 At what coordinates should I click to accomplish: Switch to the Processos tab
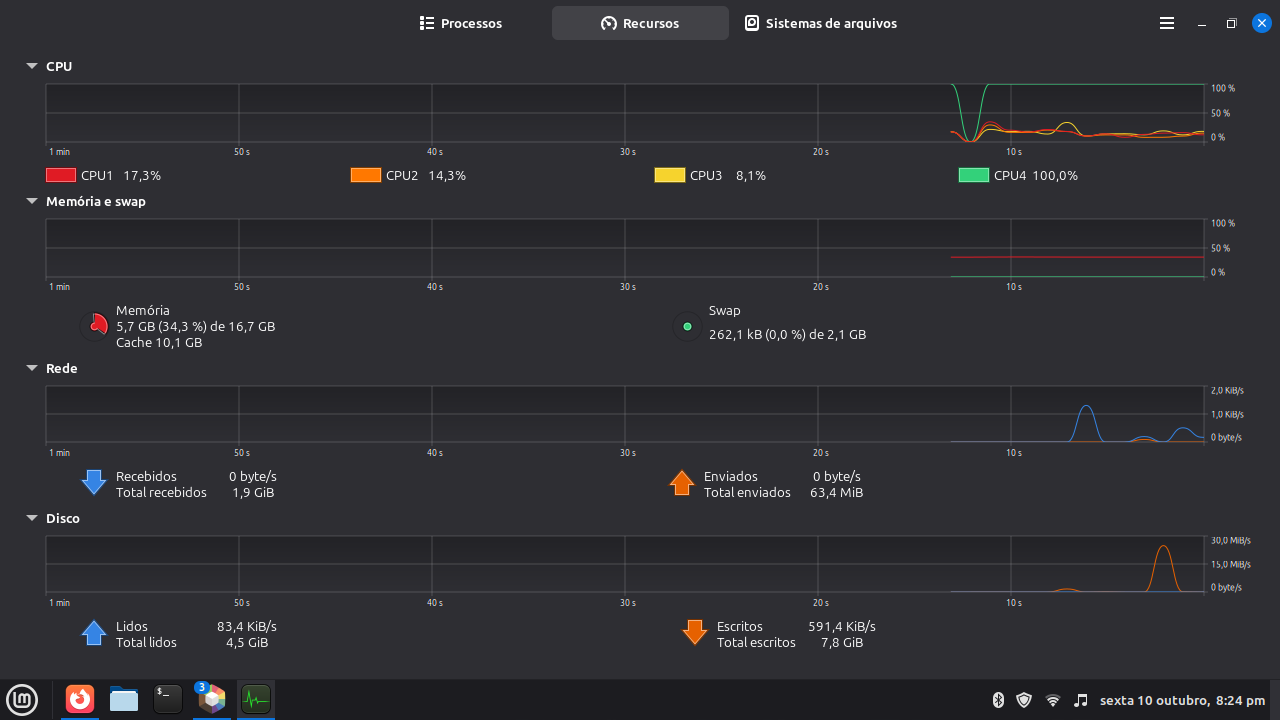click(x=461, y=23)
